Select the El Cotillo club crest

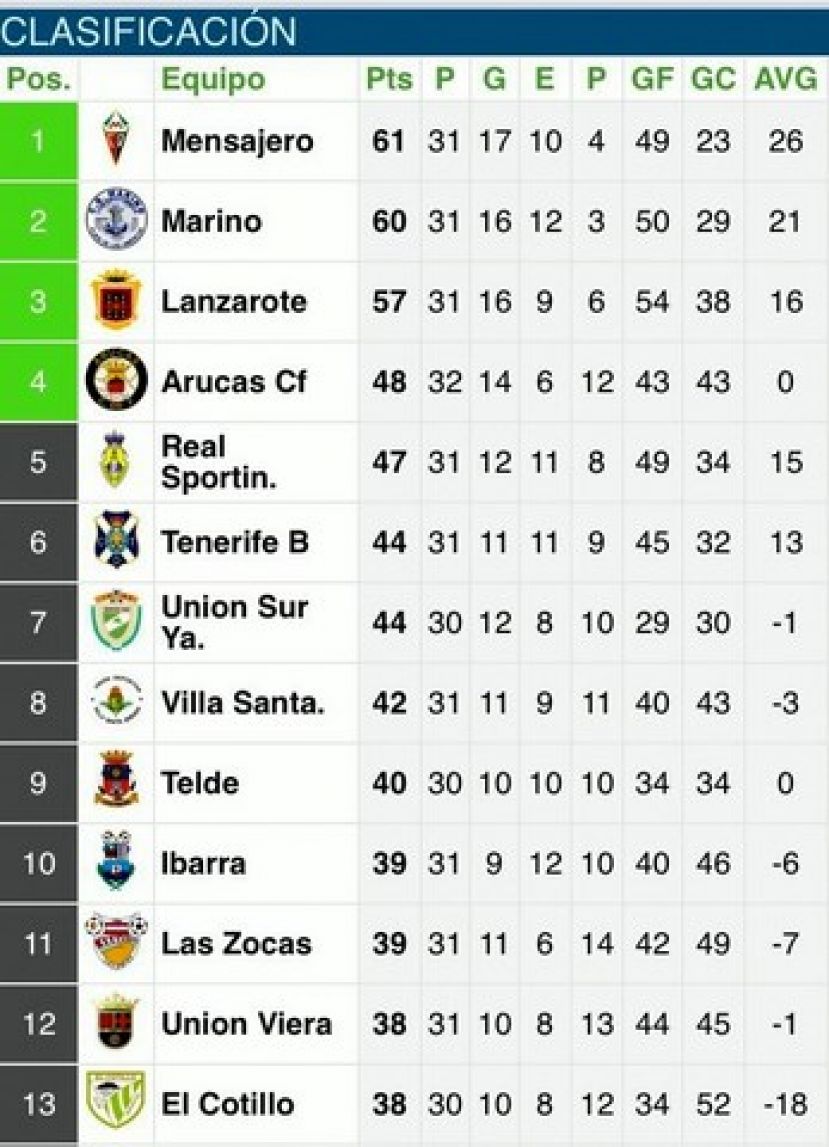pyautogui.click(x=116, y=1102)
